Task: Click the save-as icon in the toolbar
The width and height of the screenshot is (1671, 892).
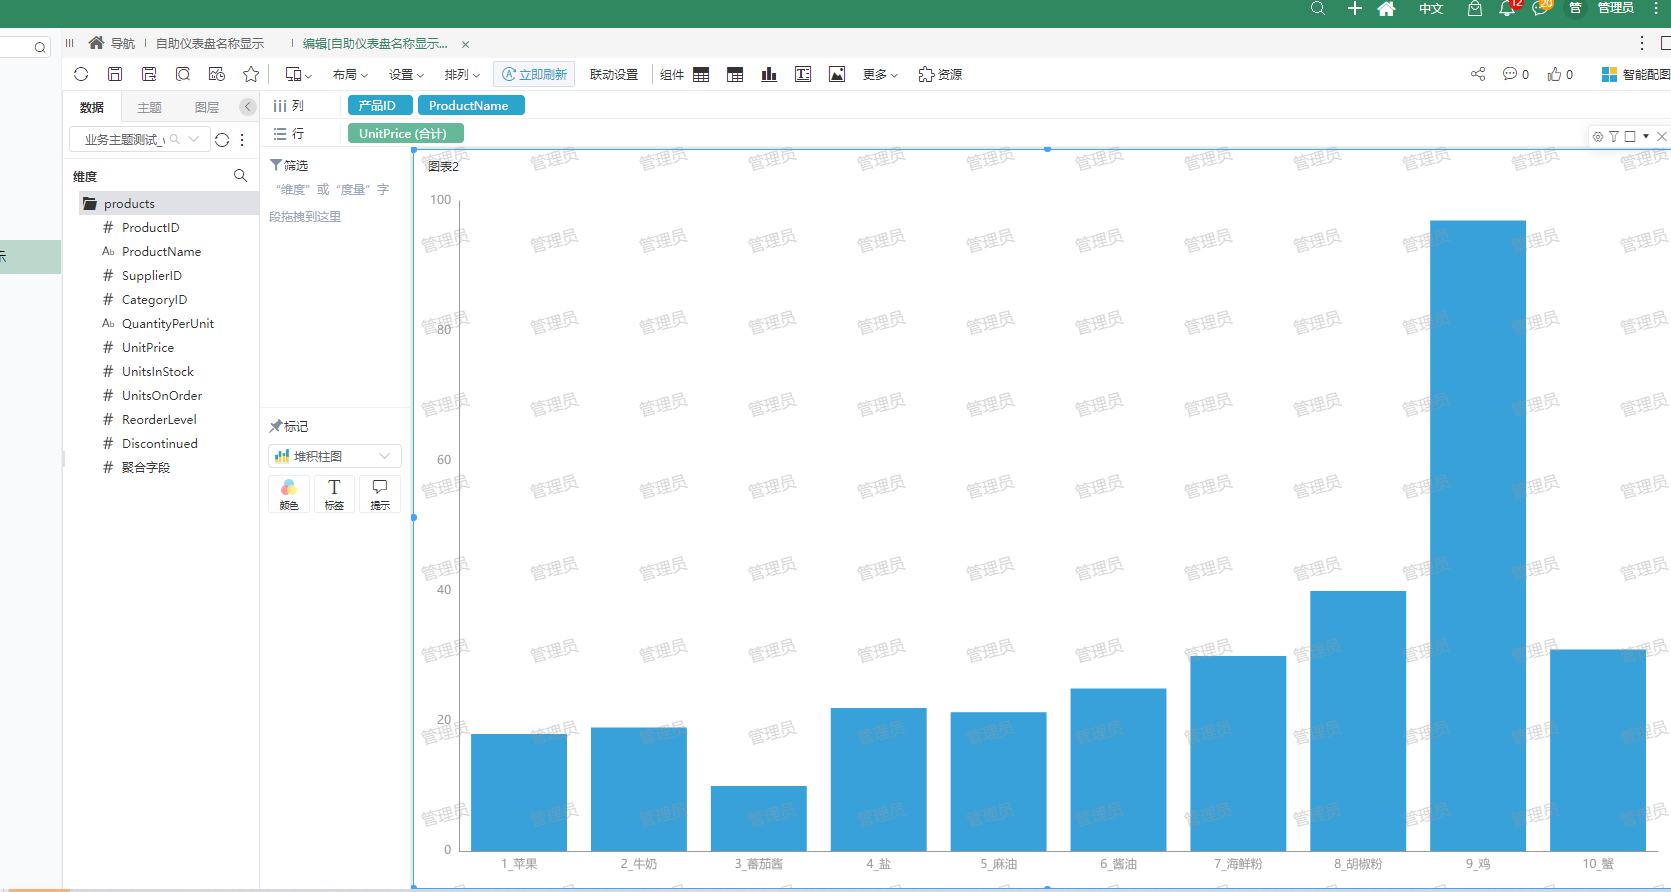Action: click(x=149, y=74)
